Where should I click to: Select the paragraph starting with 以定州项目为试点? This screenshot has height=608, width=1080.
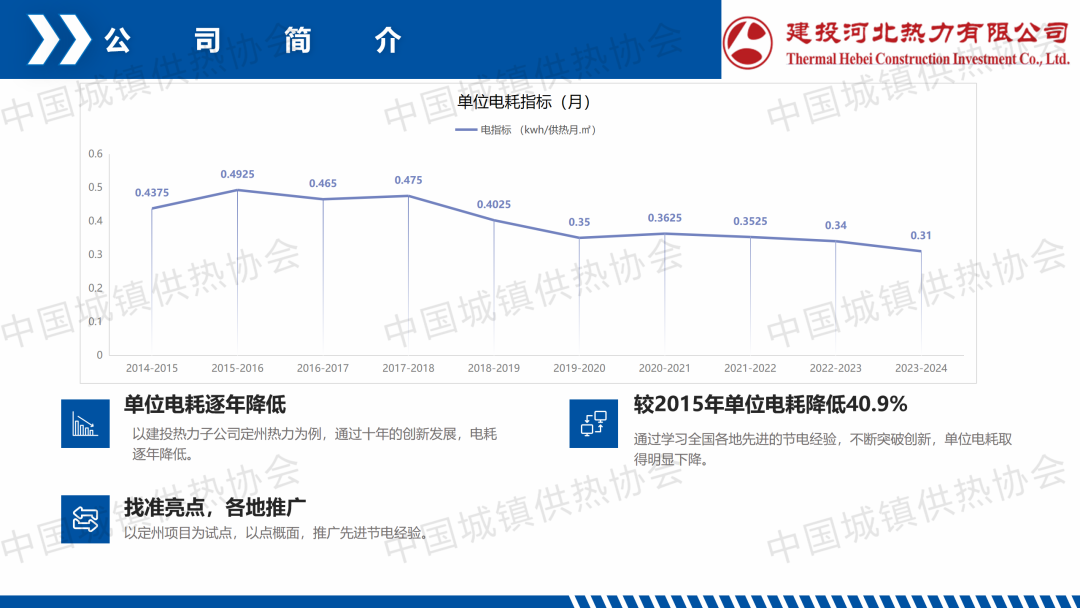[x=276, y=533]
